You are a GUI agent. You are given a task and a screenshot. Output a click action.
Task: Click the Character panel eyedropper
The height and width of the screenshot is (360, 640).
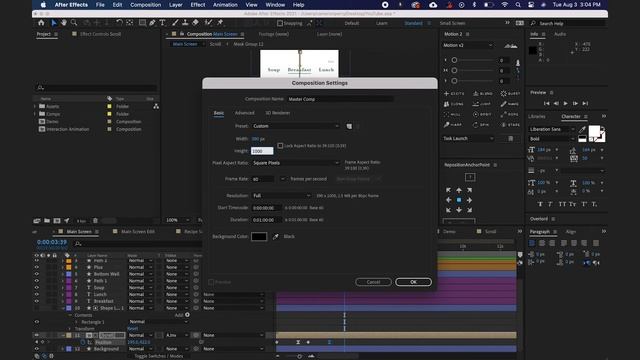click(582, 129)
